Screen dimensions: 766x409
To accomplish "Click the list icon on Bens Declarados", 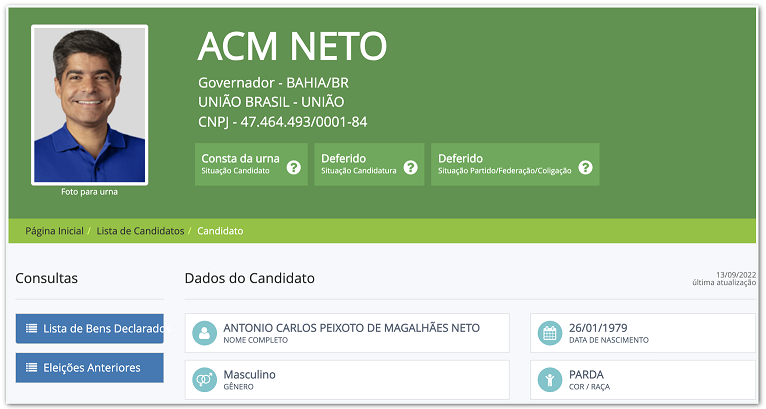I will (x=31, y=328).
